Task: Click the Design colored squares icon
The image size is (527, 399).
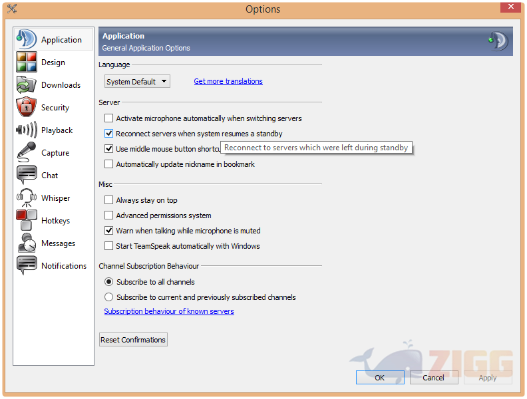Action: click(26, 62)
